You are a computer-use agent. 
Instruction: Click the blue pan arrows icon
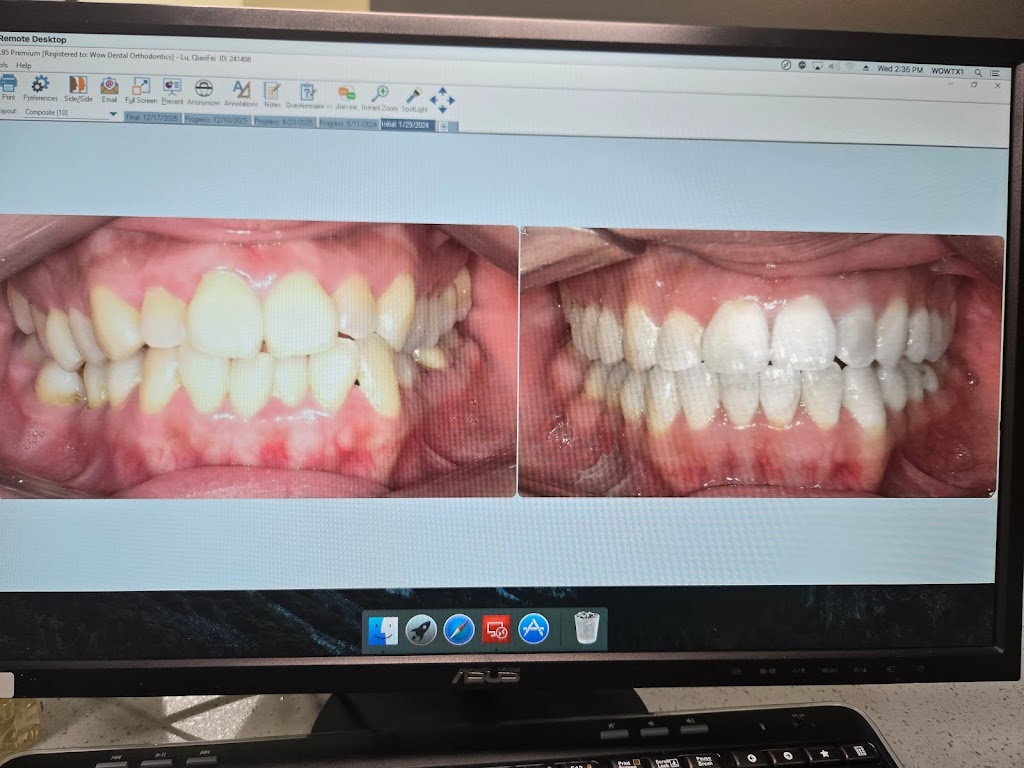coord(442,100)
